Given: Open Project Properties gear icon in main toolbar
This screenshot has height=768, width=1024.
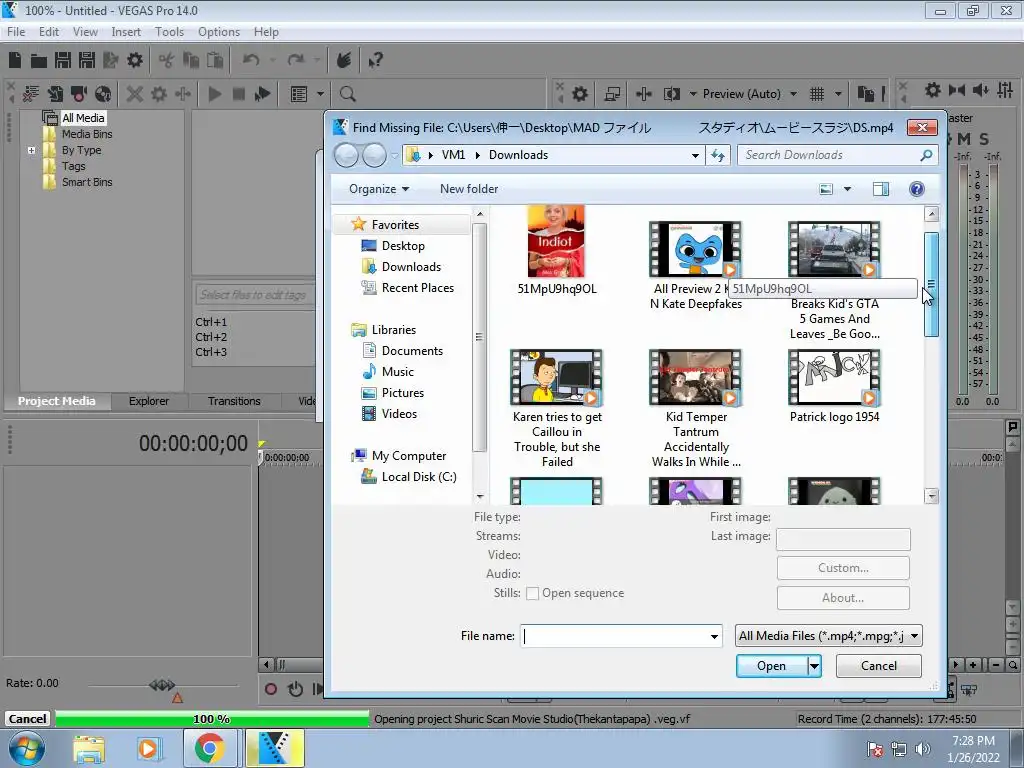Looking at the screenshot, I should point(135,61).
